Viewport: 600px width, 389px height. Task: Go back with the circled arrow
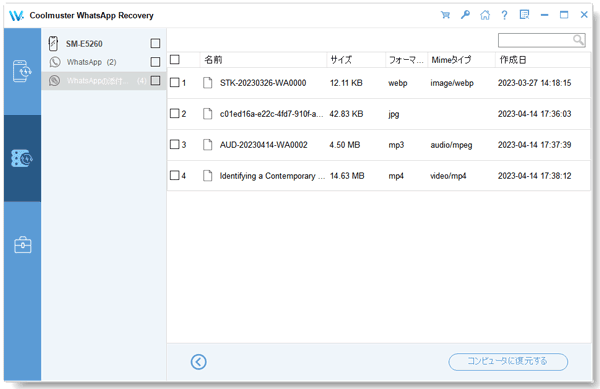coord(199,361)
